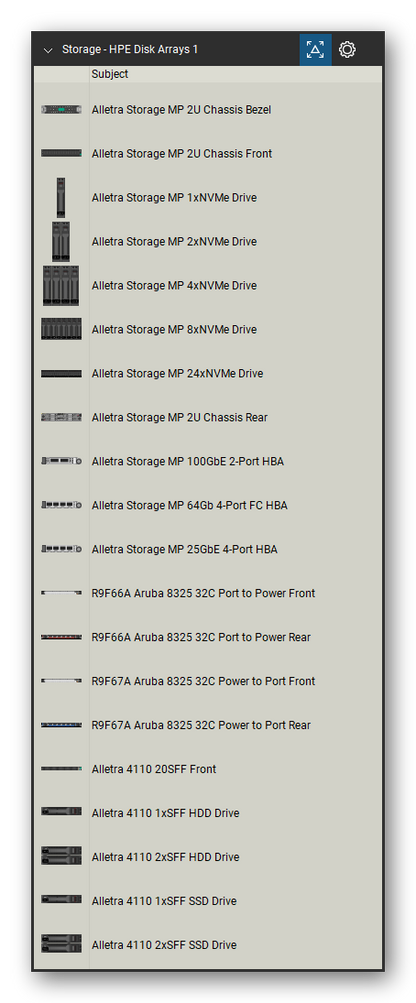Click 'R9F67A Aruba 8325 32C Power to Port Front' text

tap(204, 681)
